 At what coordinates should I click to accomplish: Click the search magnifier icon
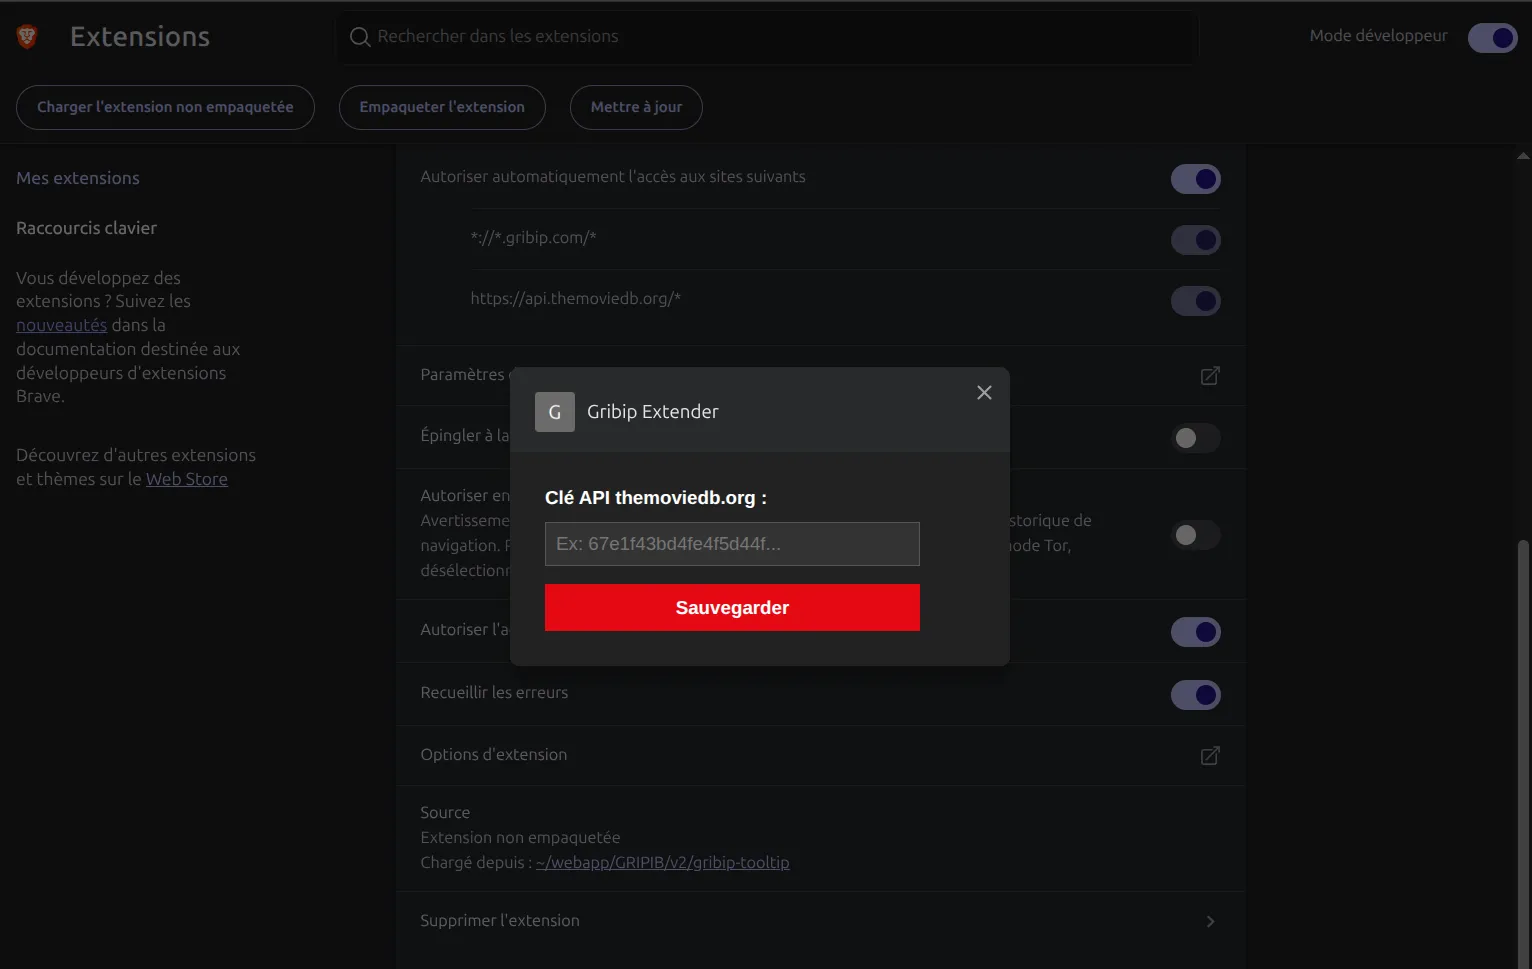pos(360,37)
